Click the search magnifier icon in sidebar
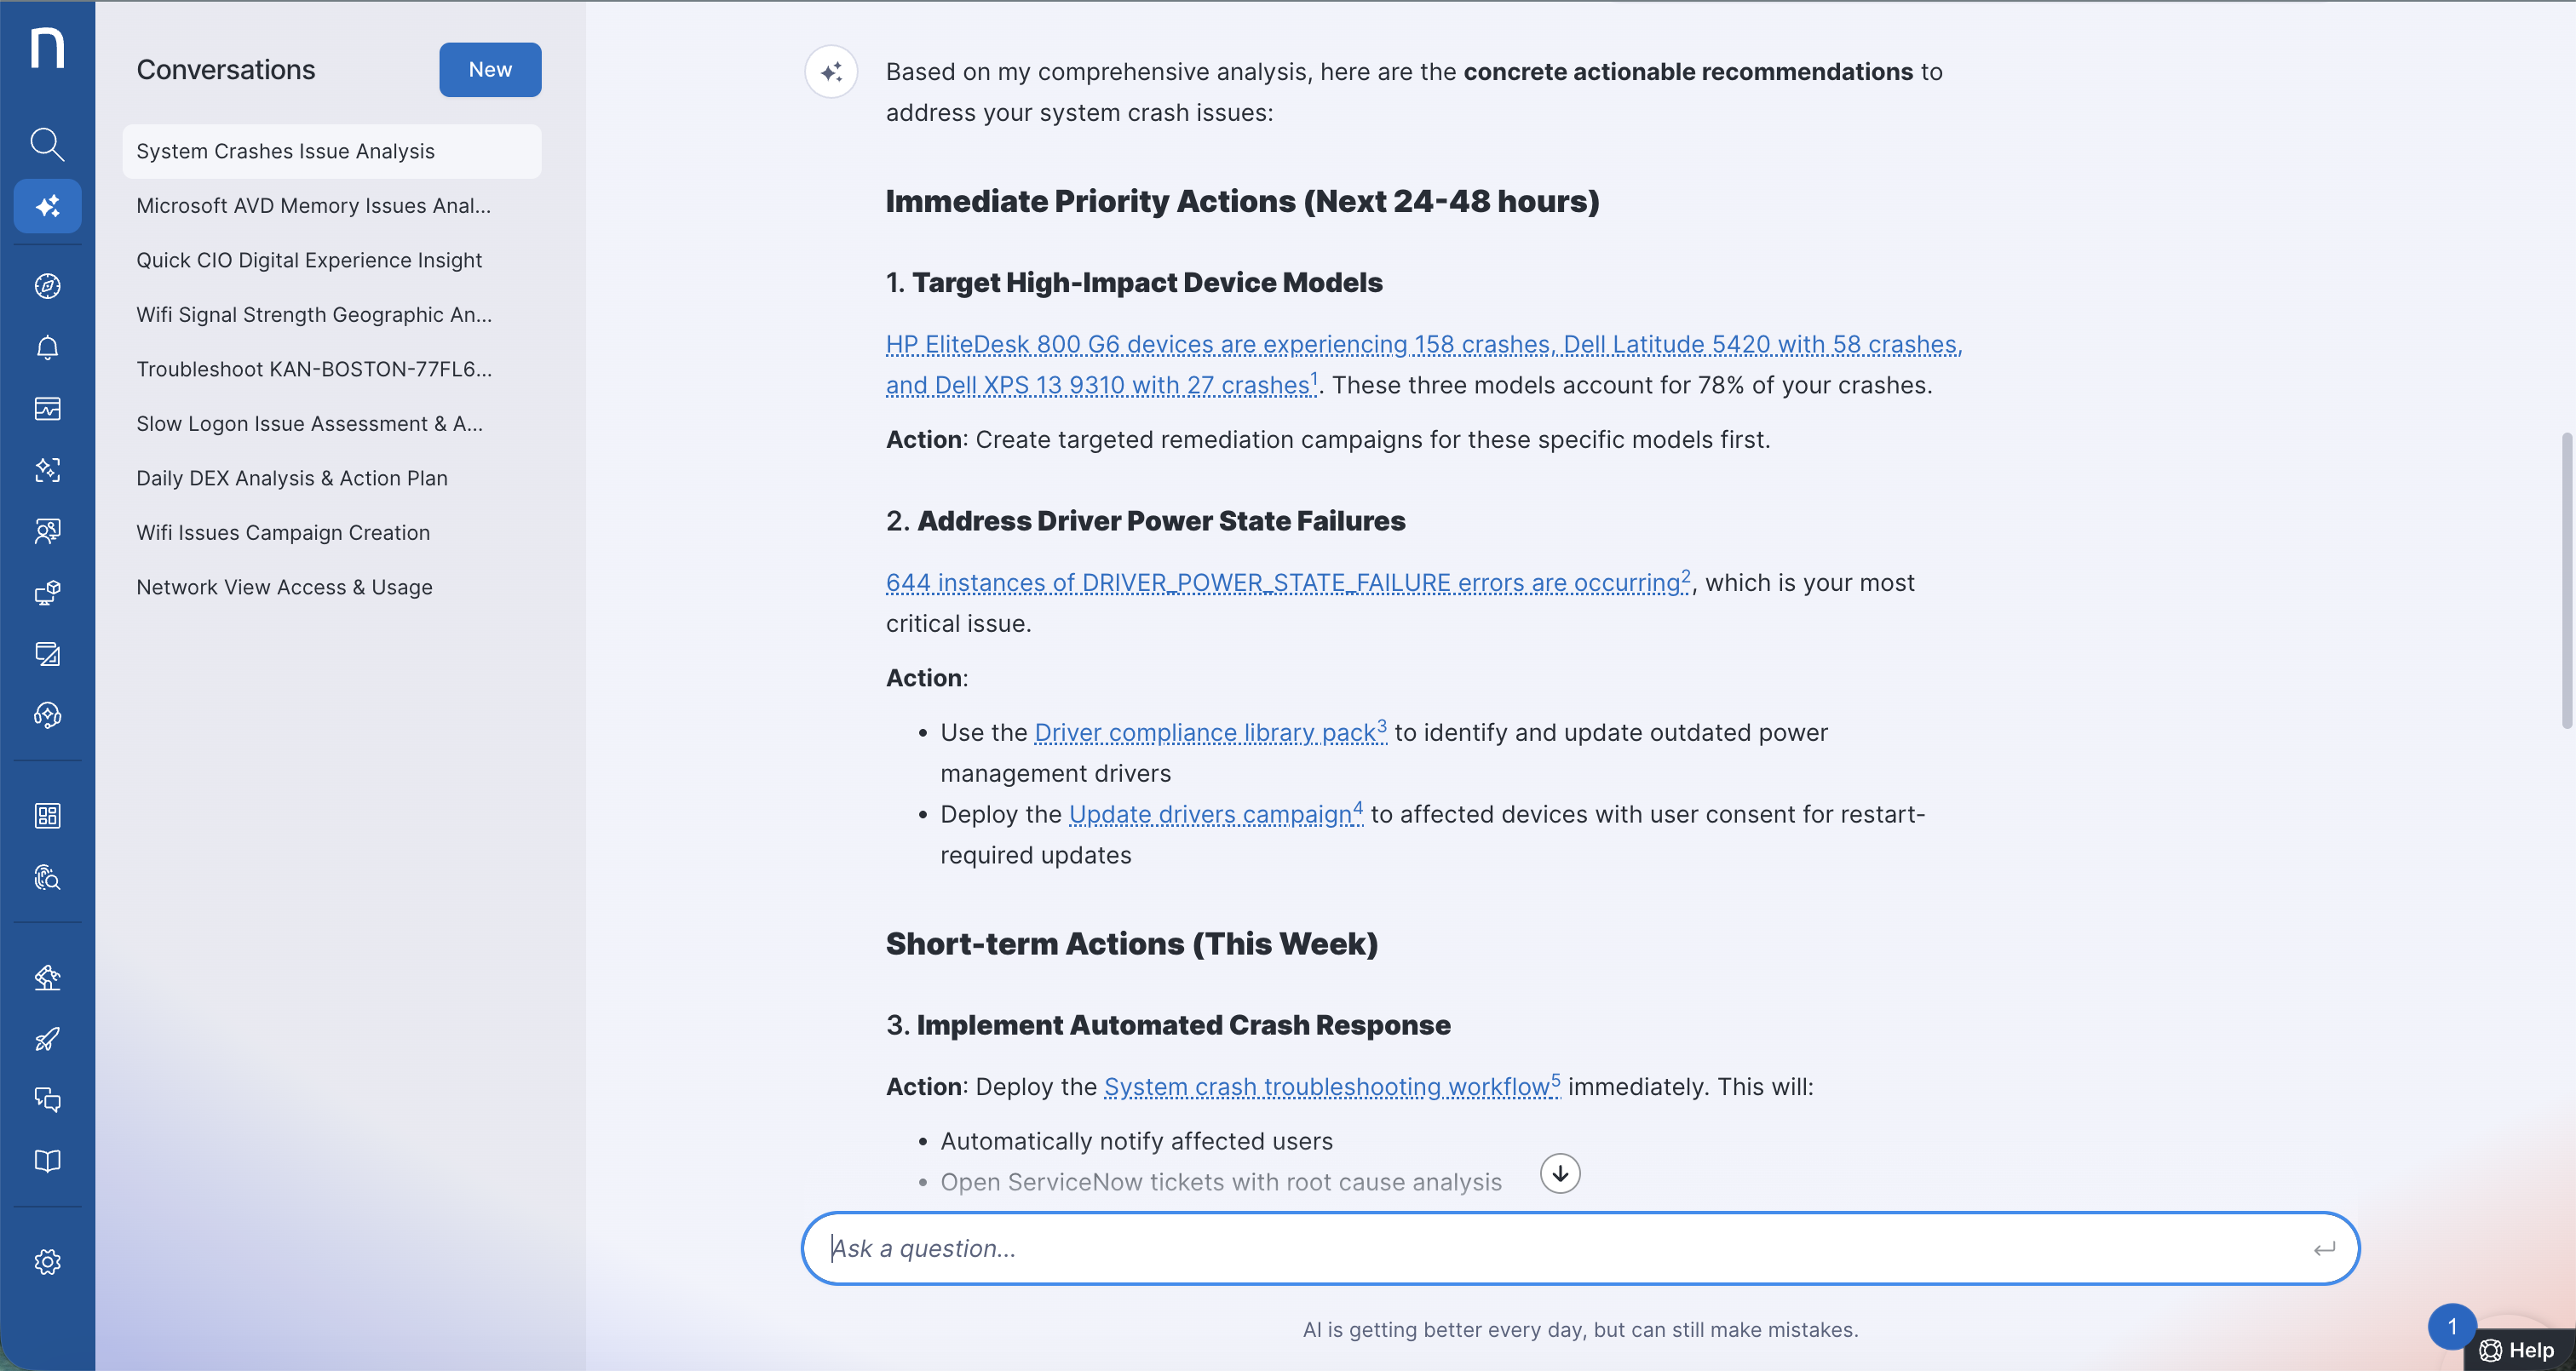The height and width of the screenshot is (1371, 2576). (47, 144)
